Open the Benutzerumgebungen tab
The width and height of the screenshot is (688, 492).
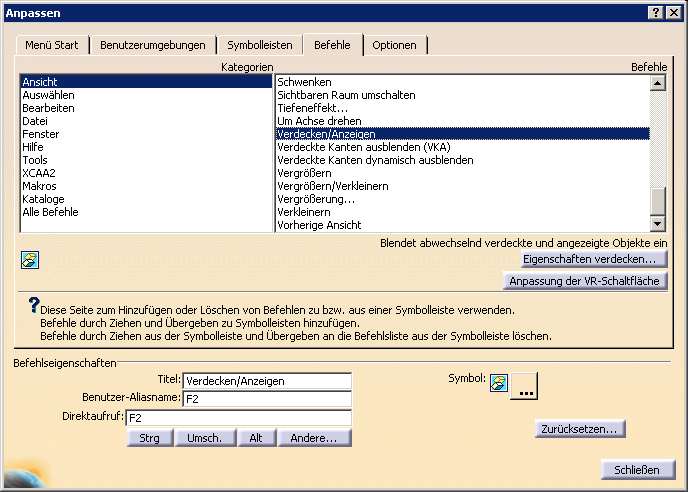153,45
